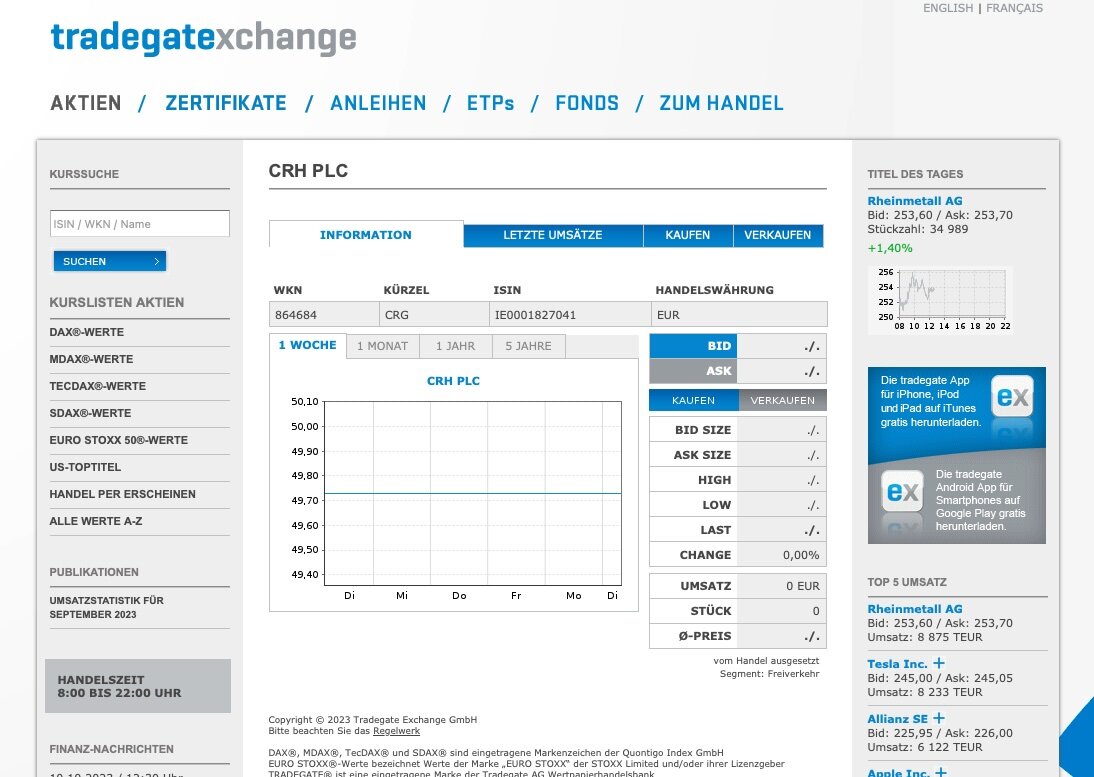The height and width of the screenshot is (777, 1094).
Task: Click the CRH PLC page heading
Action: 308,171
